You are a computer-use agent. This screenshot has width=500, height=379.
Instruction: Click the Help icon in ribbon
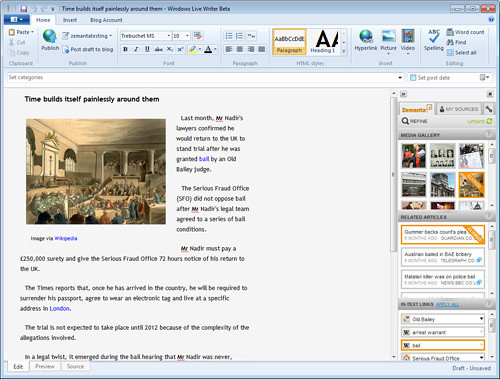[491, 19]
